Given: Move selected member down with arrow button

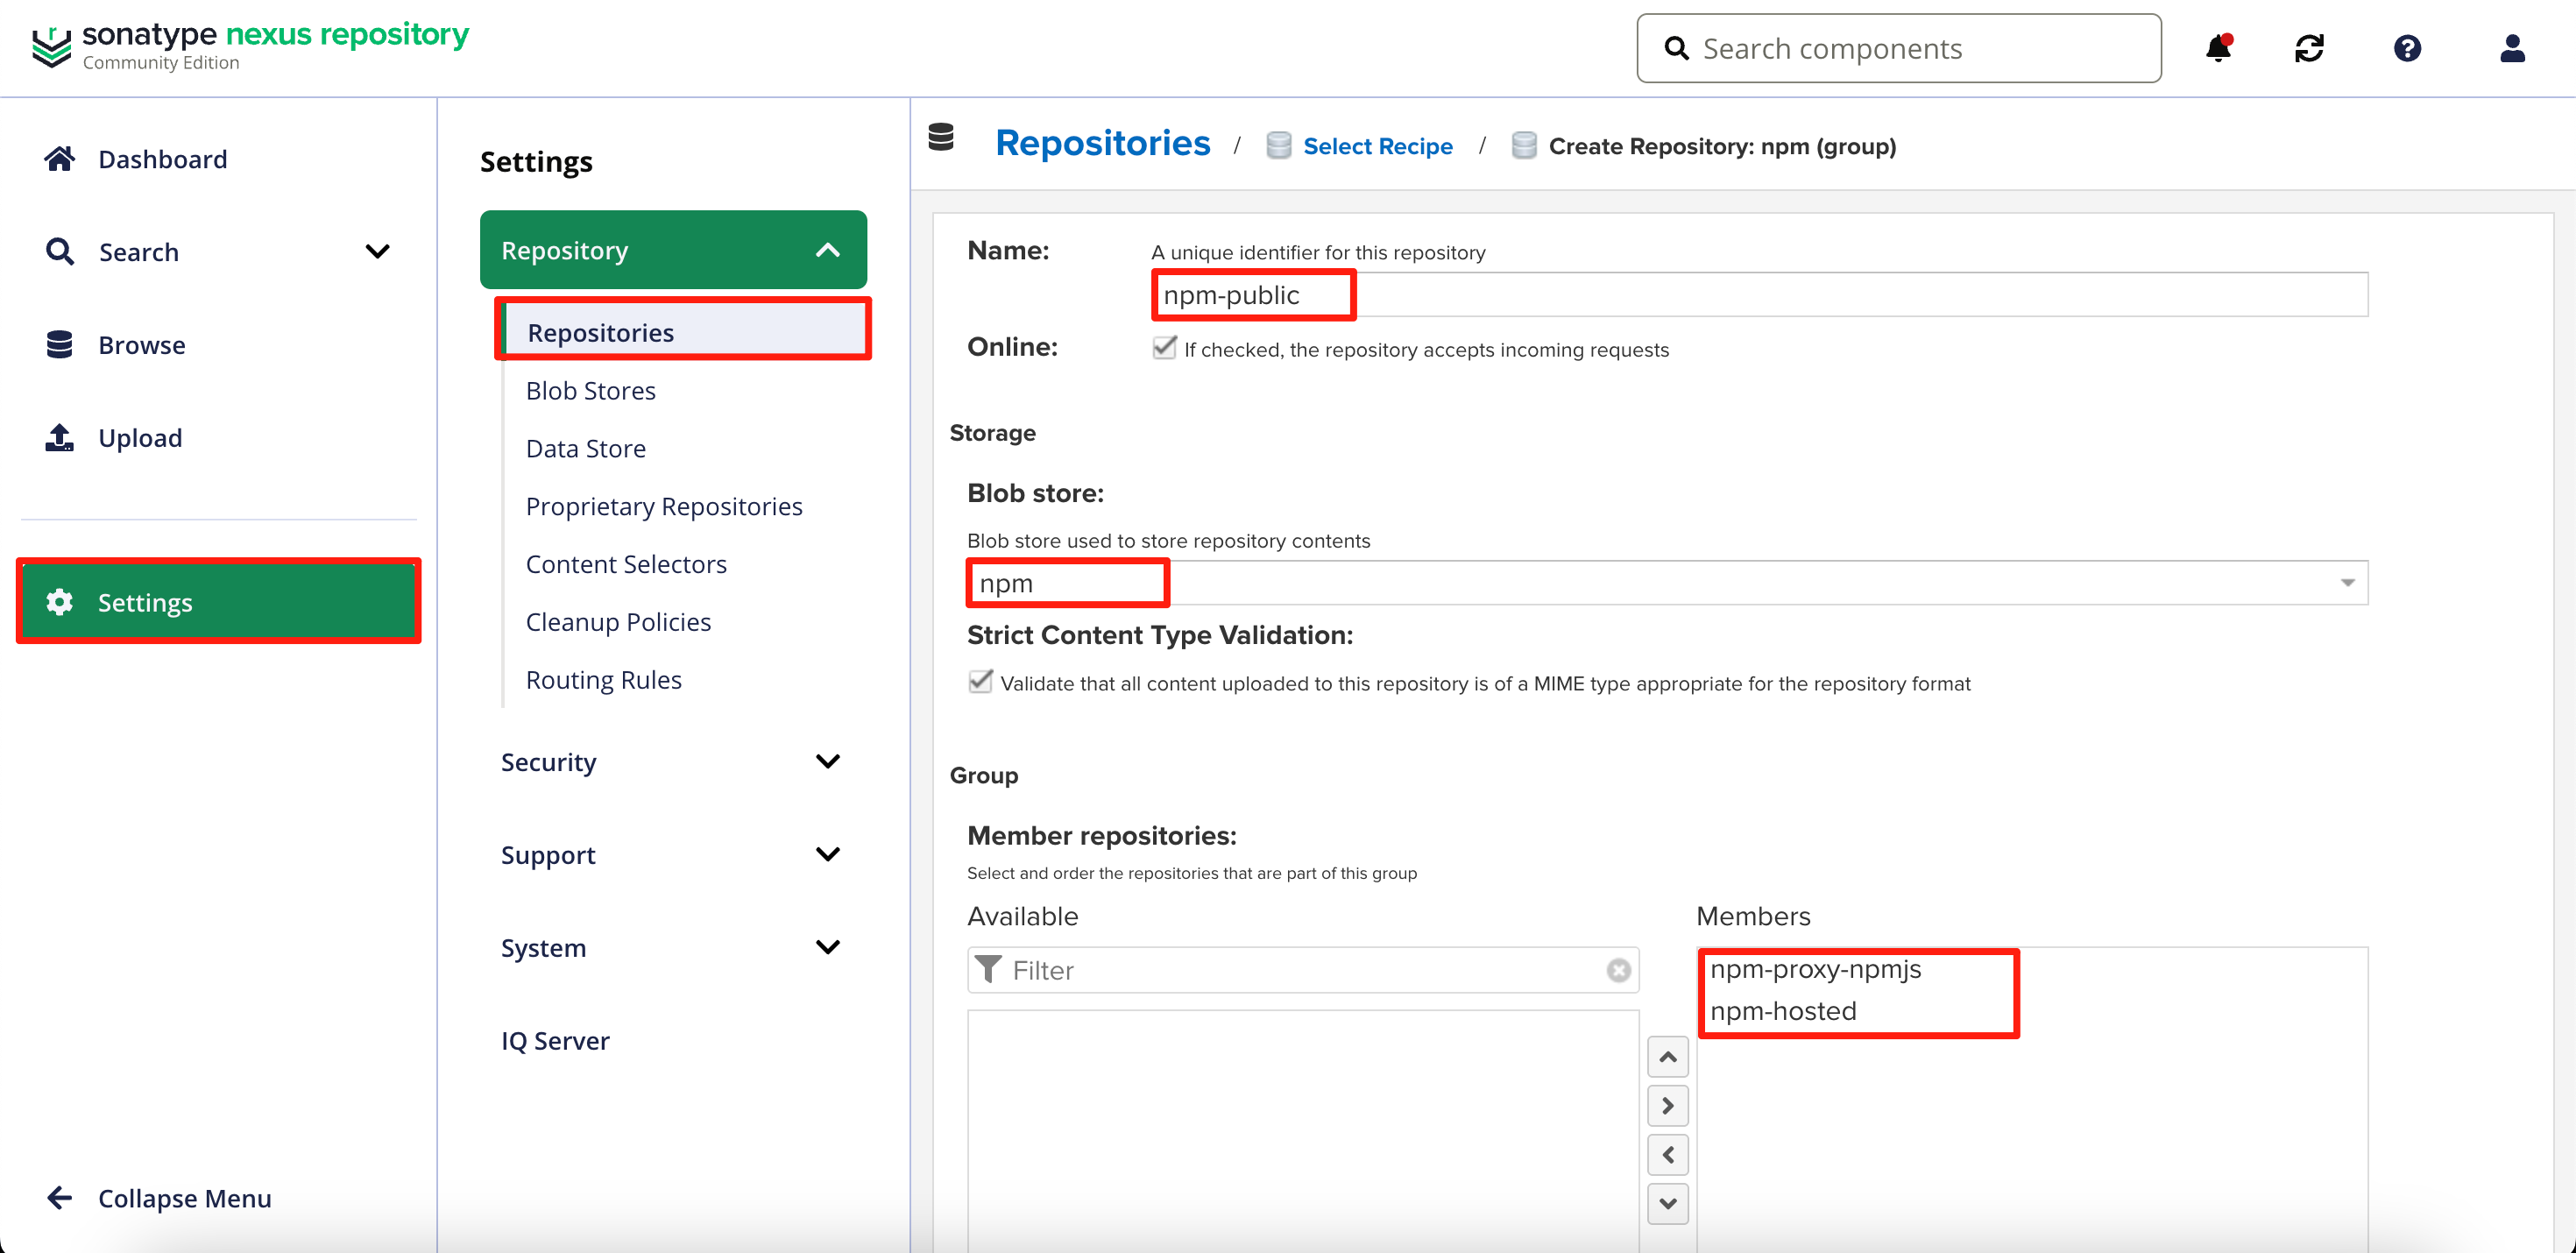Looking at the screenshot, I should click(x=1667, y=1204).
